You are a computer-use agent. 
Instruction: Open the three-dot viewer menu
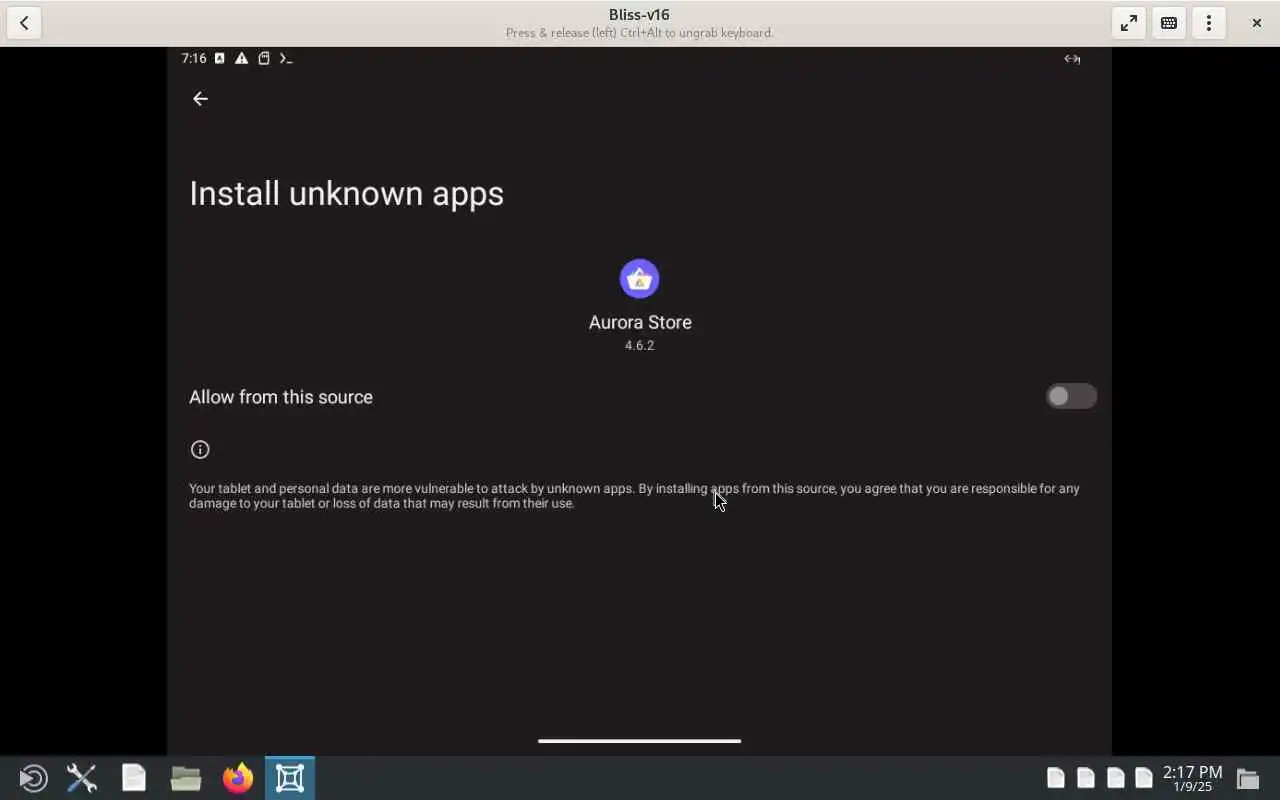(1209, 23)
